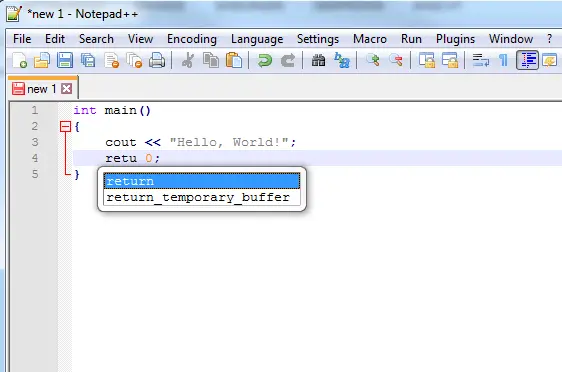
Task: Choose 'return_temporary_buffer' autocomplete suggestion
Action: click(x=202, y=197)
